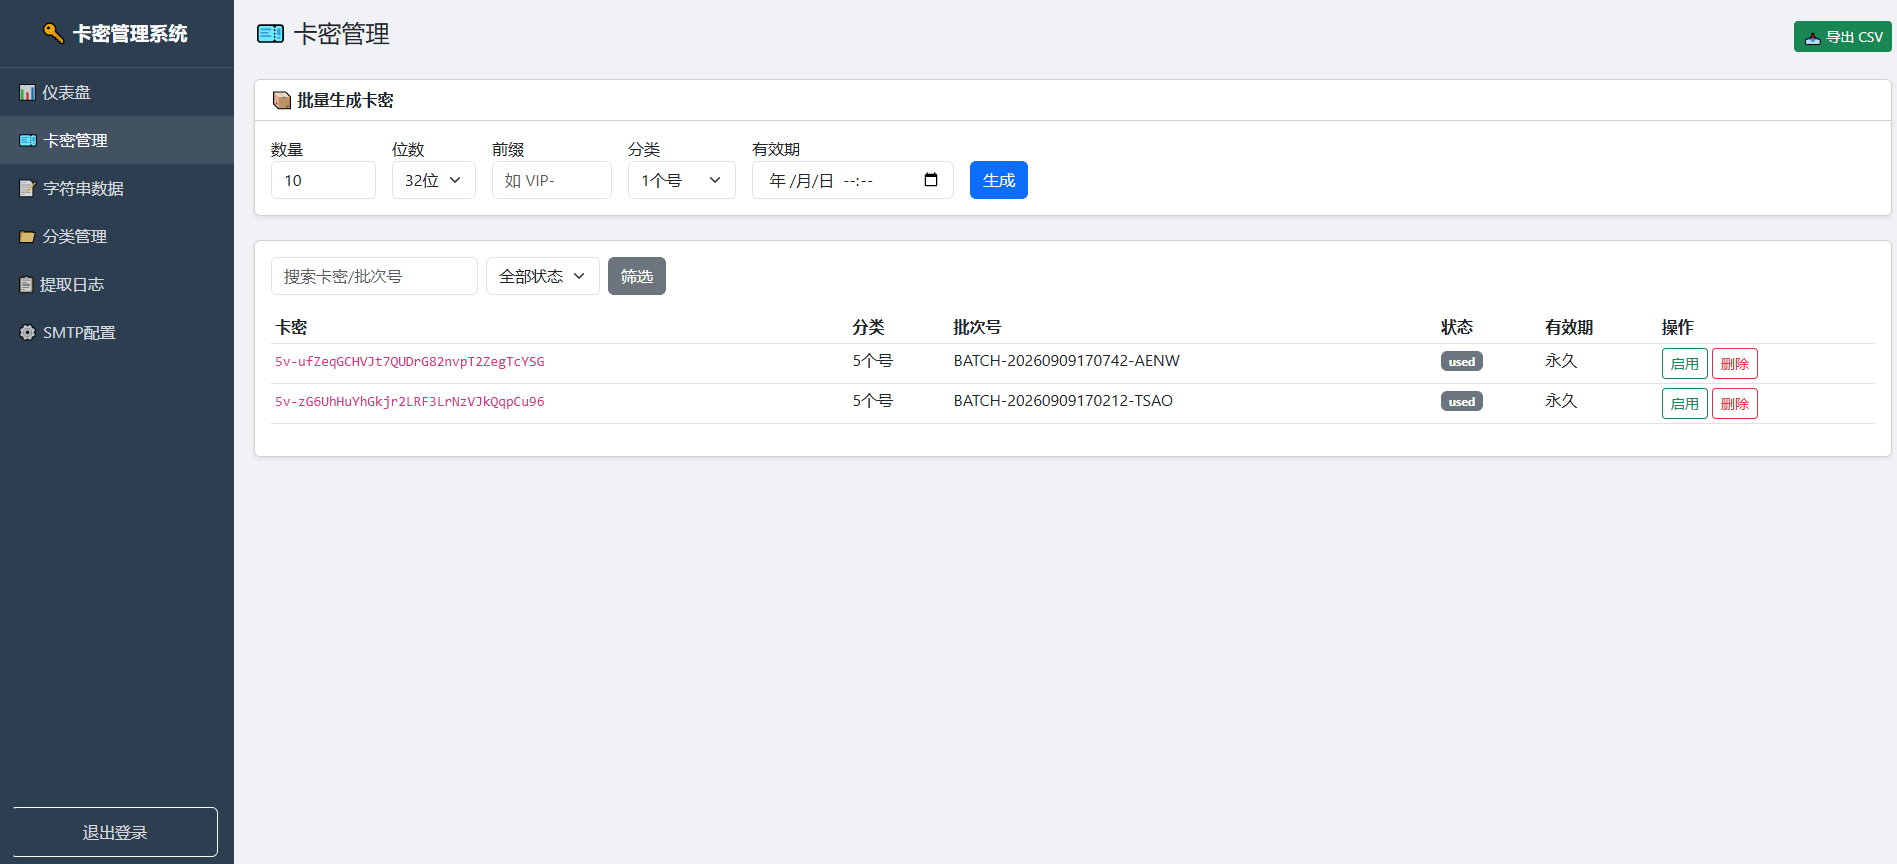The width and height of the screenshot is (1897, 864).
Task: Focus the 有效期 date-time input
Action: click(x=853, y=180)
